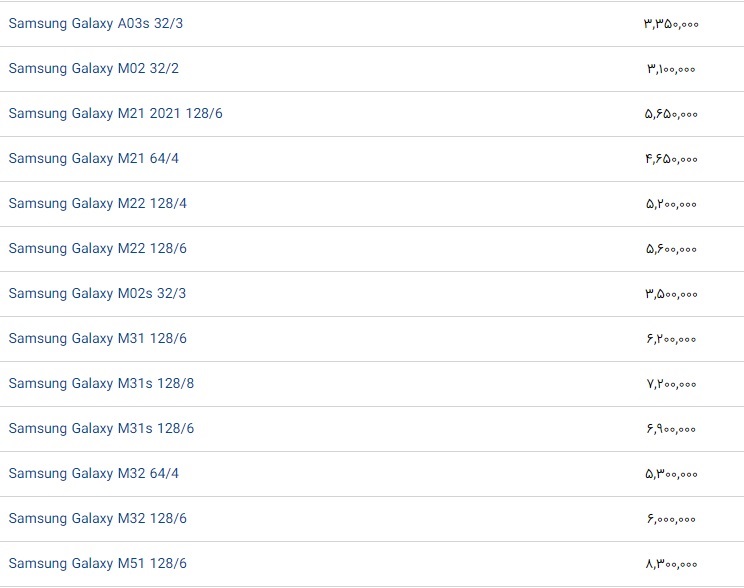Open Samsung Galaxy M51 128/6 link
744x588 pixels.
click(x=97, y=564)
